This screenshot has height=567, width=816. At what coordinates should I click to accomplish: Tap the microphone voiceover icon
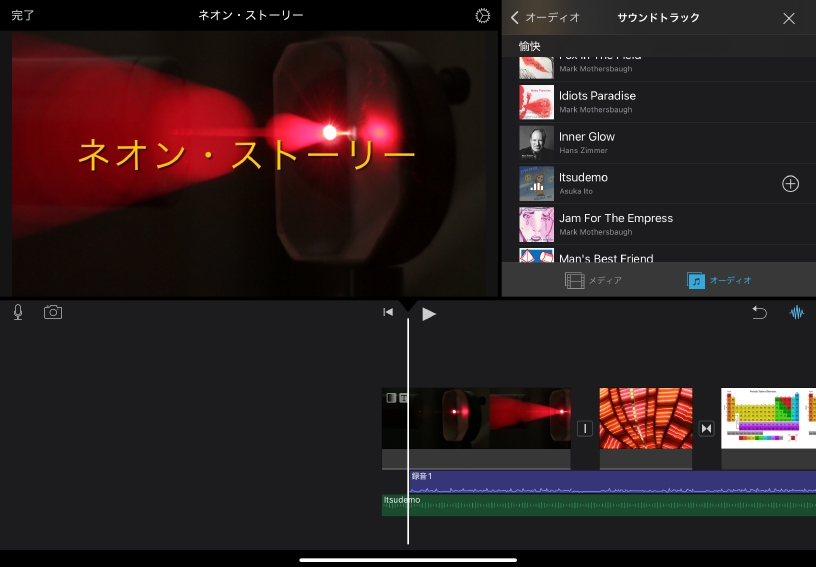pyautogui.click(x=18, y=312)
